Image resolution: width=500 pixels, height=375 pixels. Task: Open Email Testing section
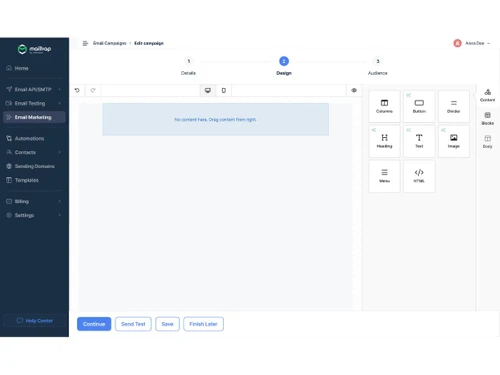(x=34, y=103)
